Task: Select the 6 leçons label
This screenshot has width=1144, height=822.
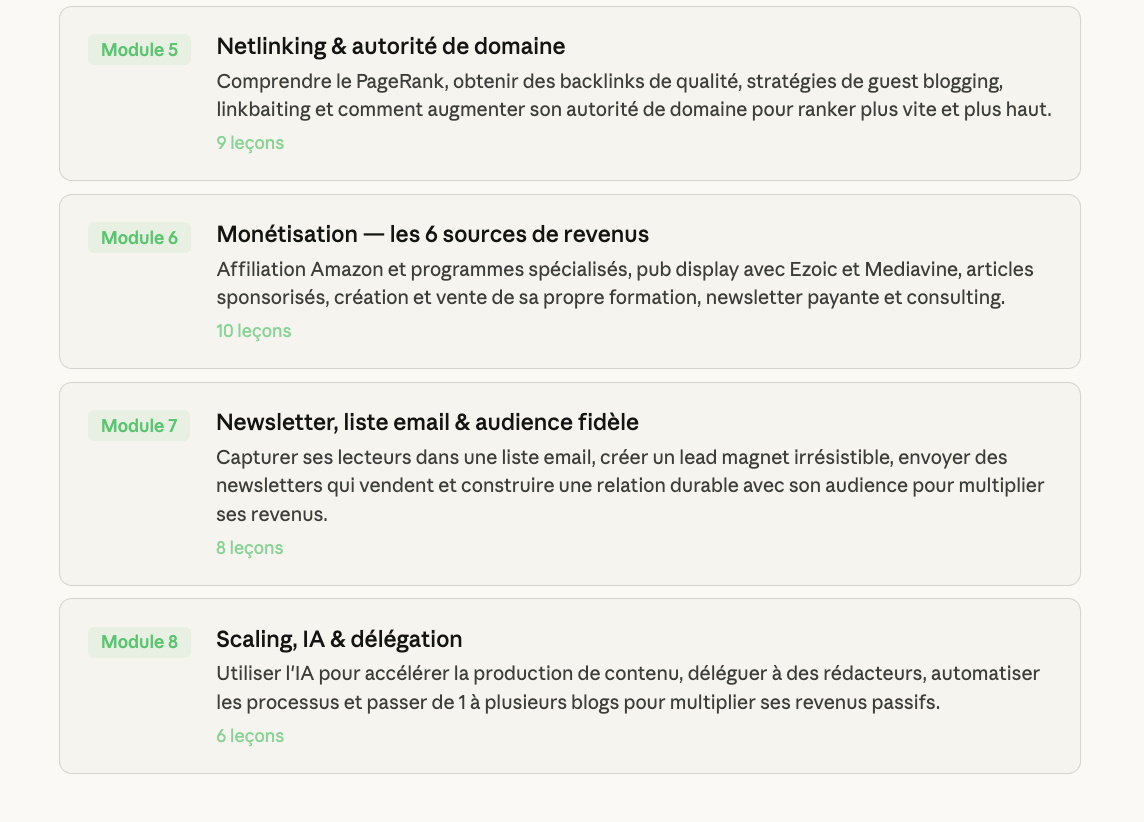Action: [x=250, y=736]
